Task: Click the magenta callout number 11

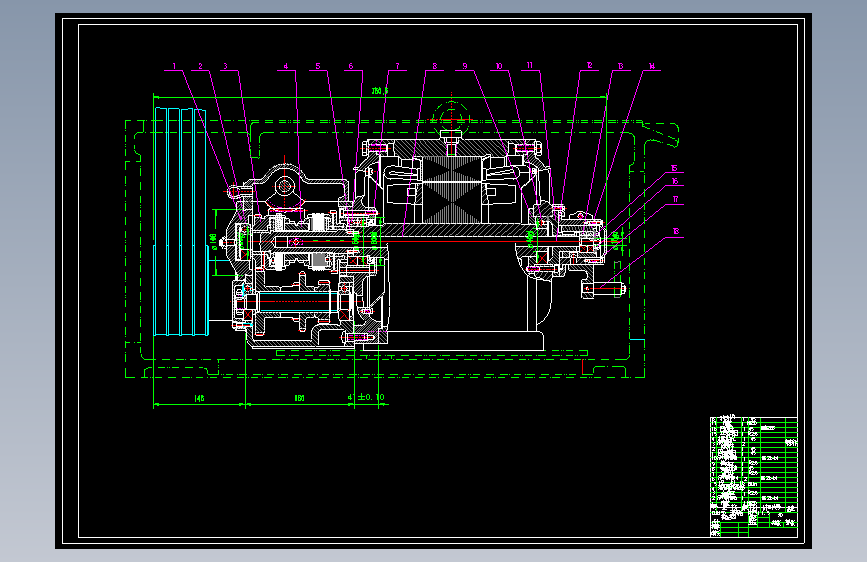Action: (x=530, y=66)
